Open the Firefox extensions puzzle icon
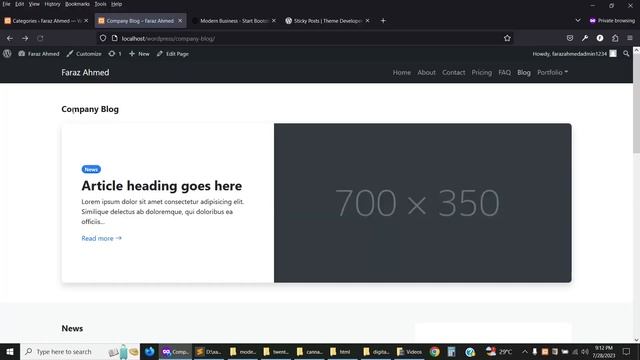 pyautogui.click(x=615, y=38)
